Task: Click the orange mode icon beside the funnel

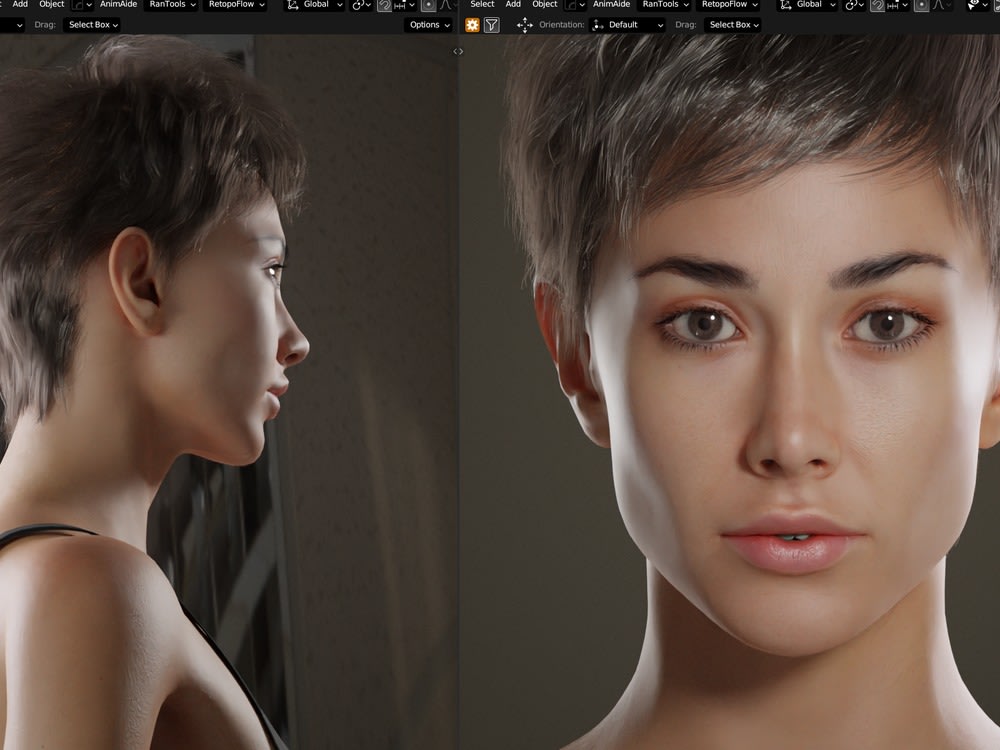Action: pyautogui.click(x=472, y=25)
